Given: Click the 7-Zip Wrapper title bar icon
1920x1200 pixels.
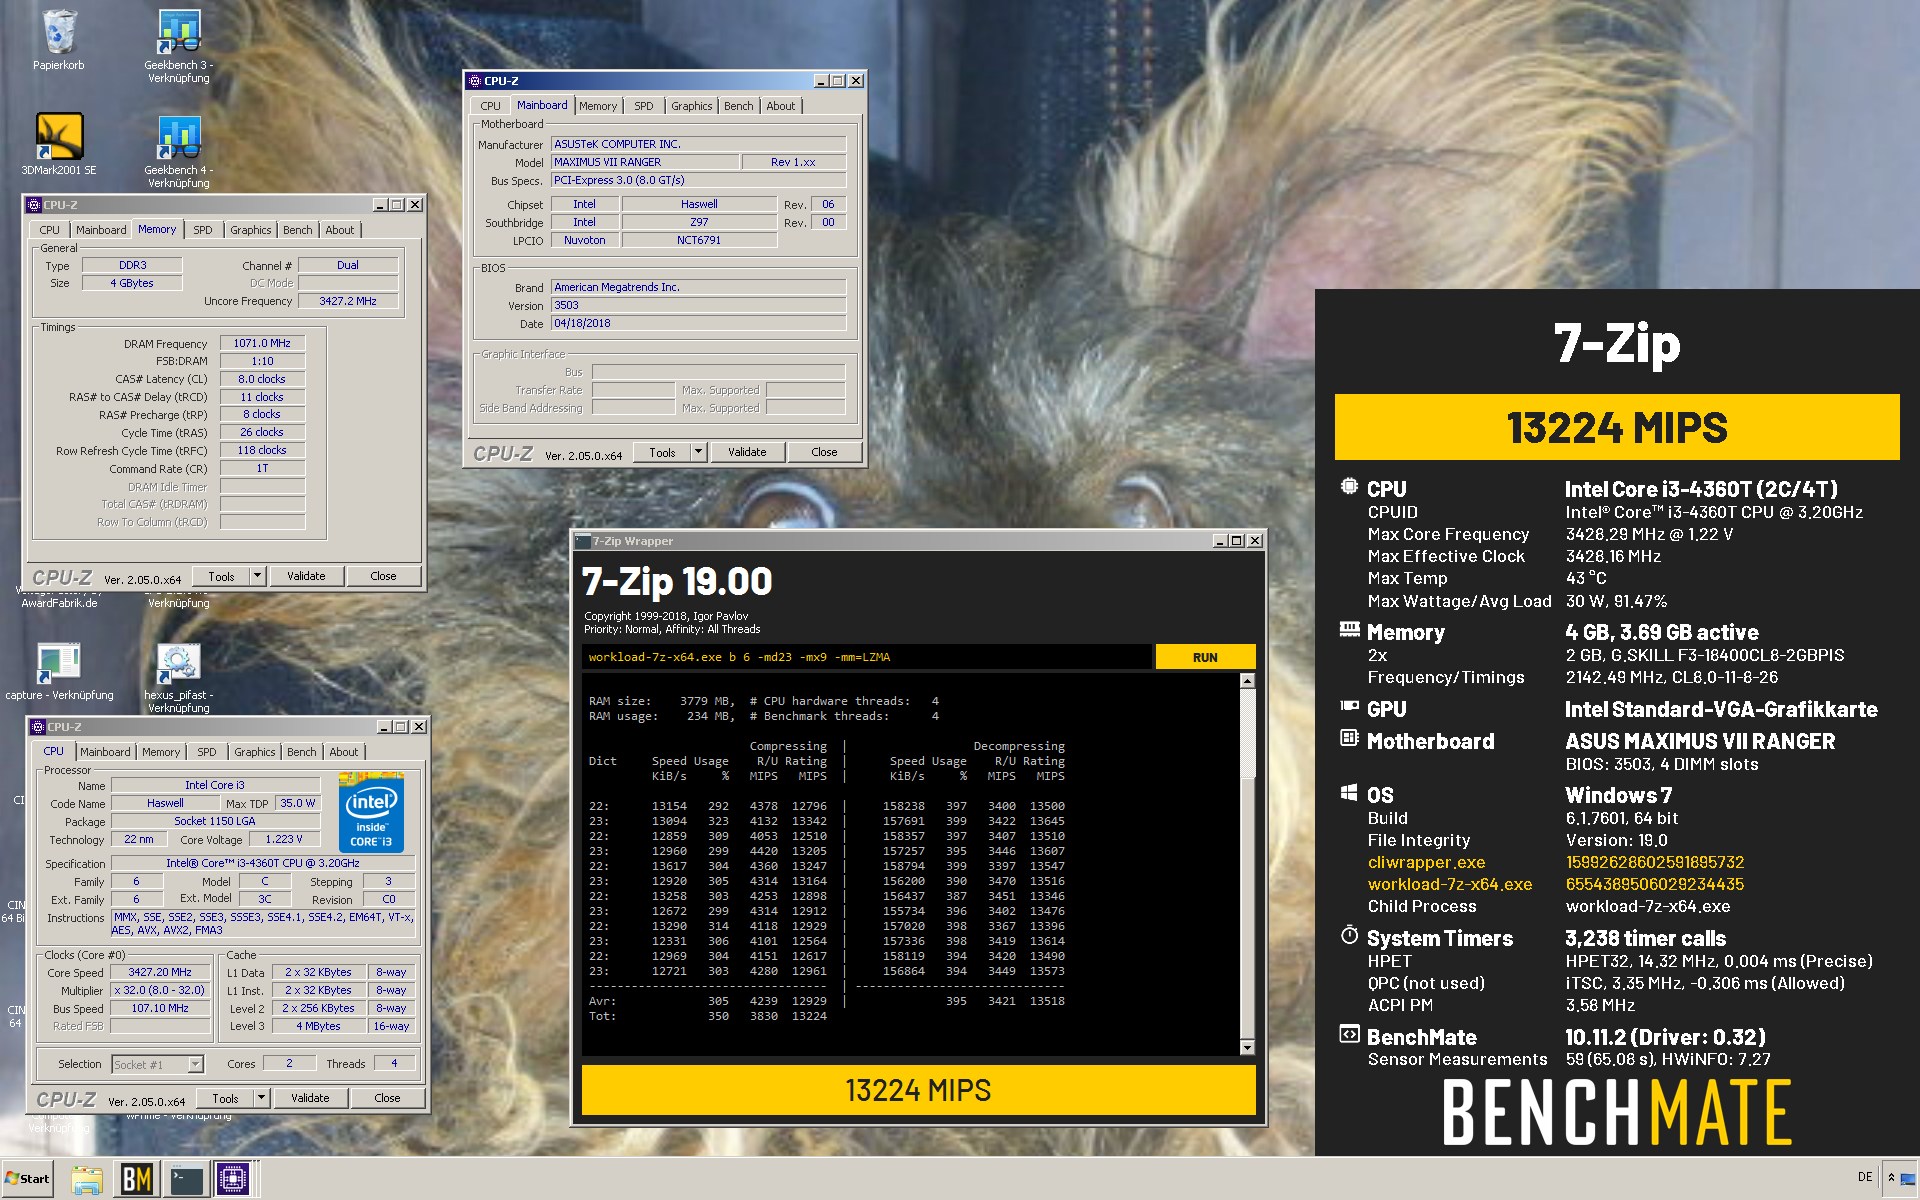Looking at the screenshot, I should click(x=583, y=541).
